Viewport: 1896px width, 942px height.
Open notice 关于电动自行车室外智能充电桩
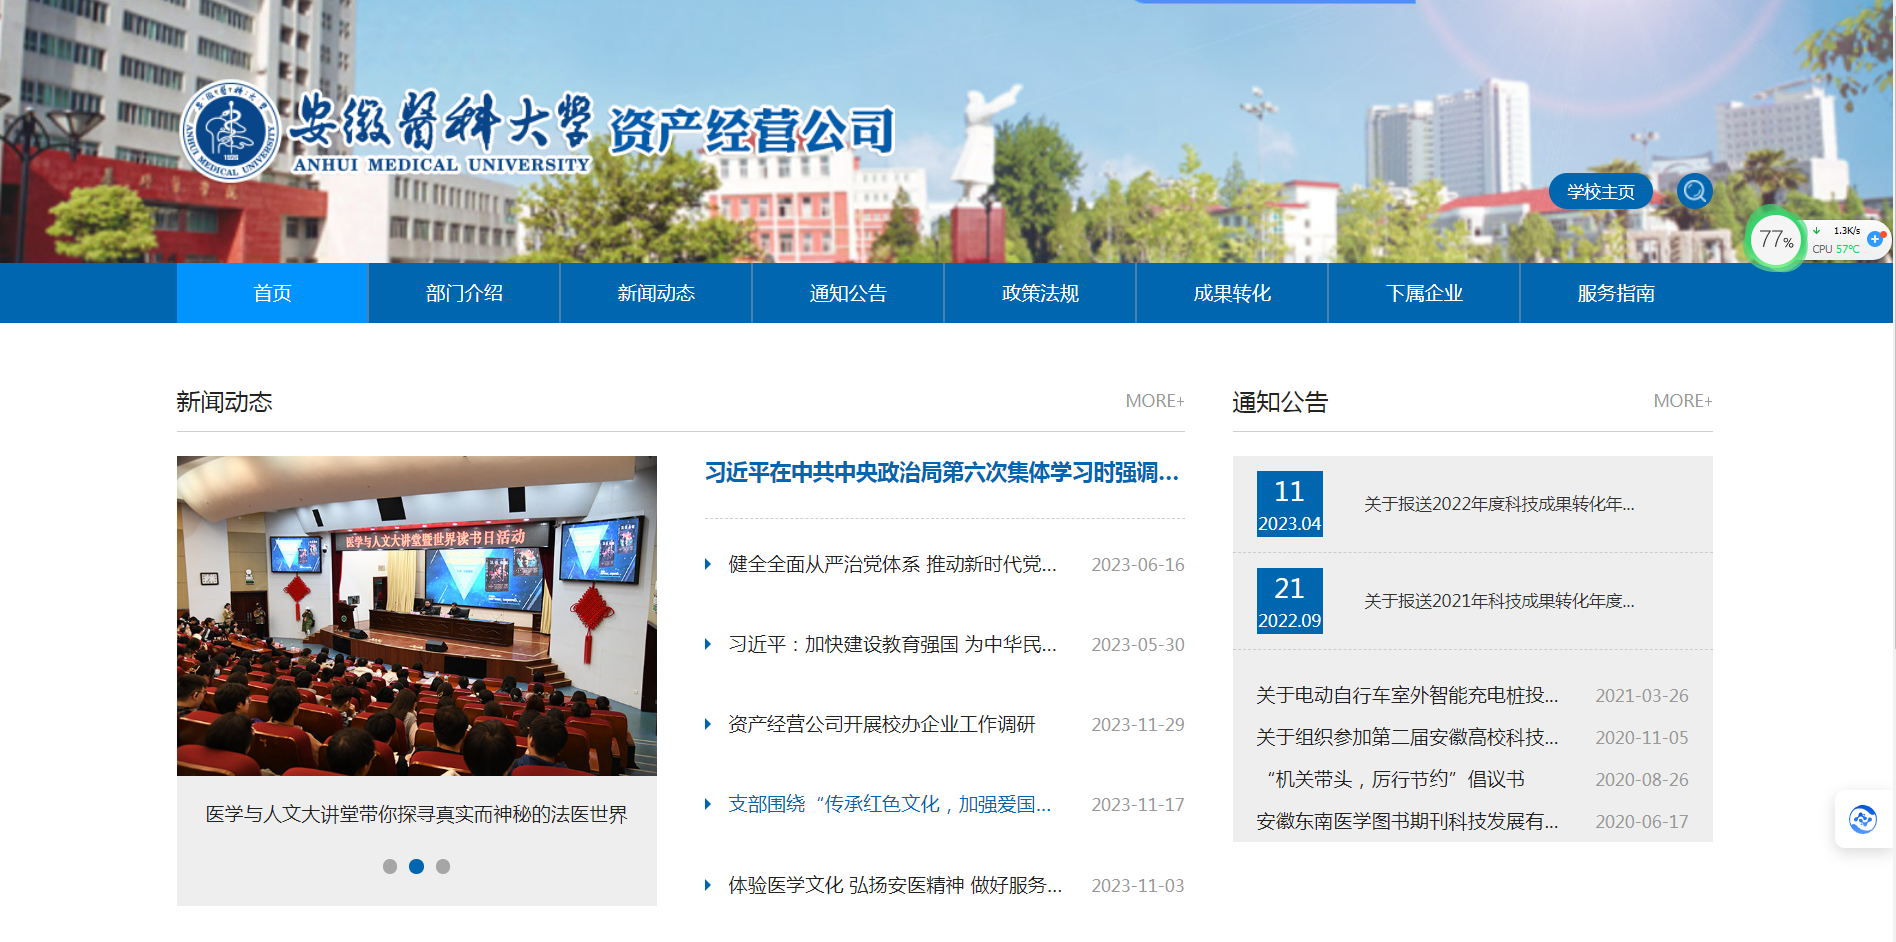(1406, 695)
